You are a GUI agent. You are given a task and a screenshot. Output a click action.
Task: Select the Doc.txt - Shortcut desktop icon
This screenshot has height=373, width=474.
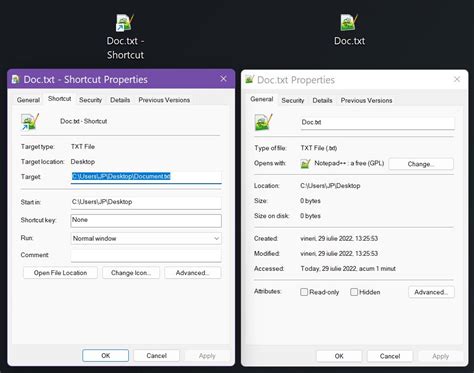point(125,23)
